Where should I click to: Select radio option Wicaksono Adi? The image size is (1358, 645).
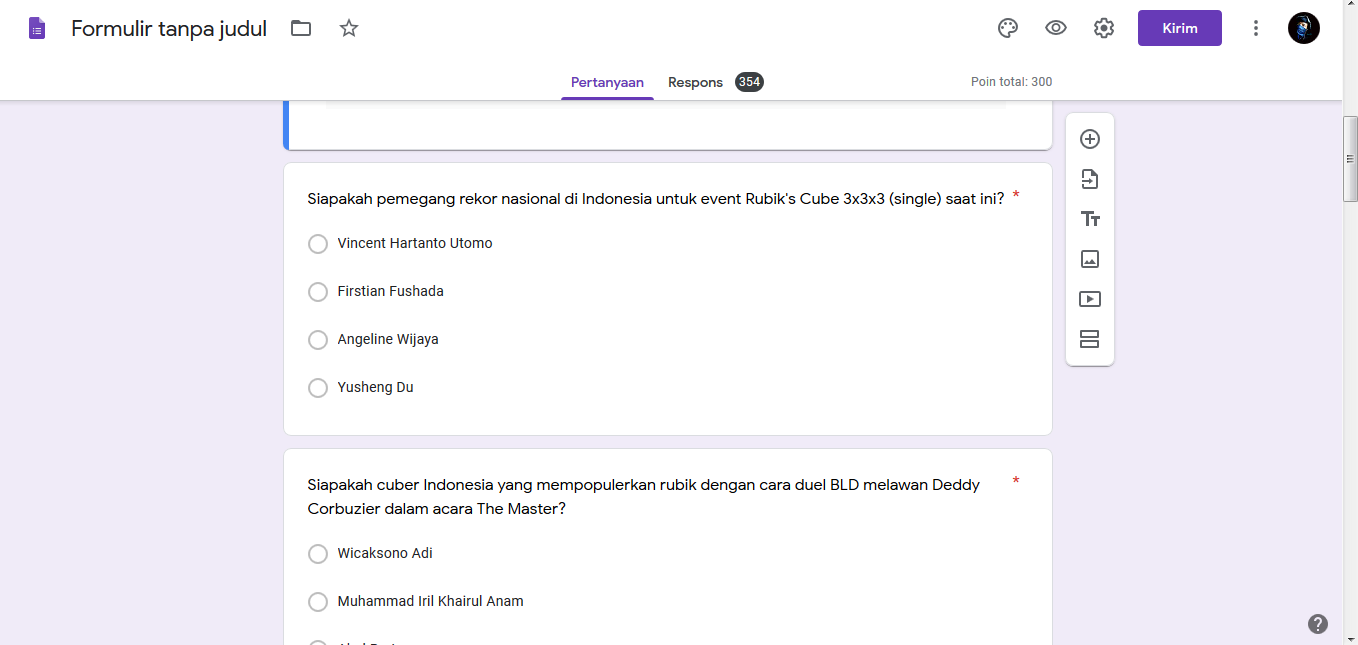(x=318, y=554)
